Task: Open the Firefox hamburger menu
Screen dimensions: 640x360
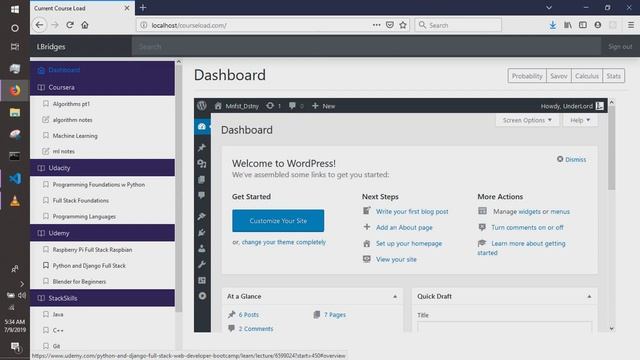Action: click(x=631, y=25)
